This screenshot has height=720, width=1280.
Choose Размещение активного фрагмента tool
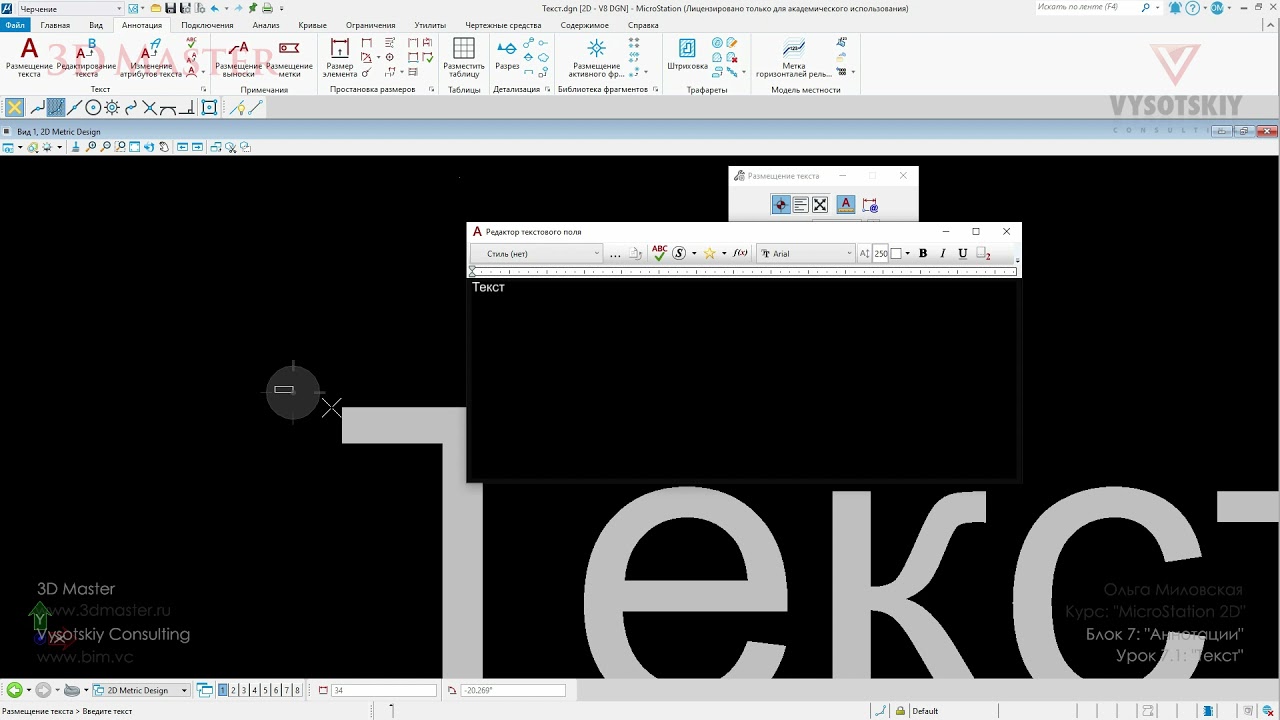coord(596,58)
